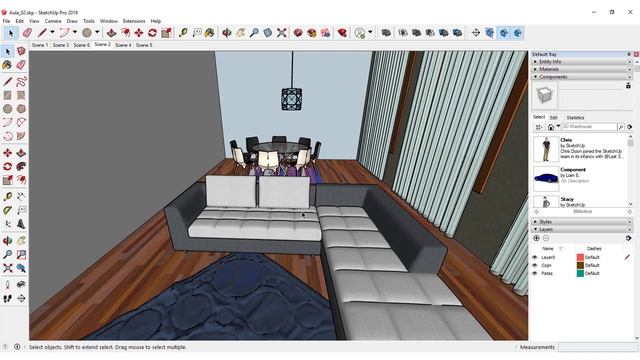Select the Push/Pull tool in top toolbar
This screenshot has width=640, height=360.
(x=111, y=33)
